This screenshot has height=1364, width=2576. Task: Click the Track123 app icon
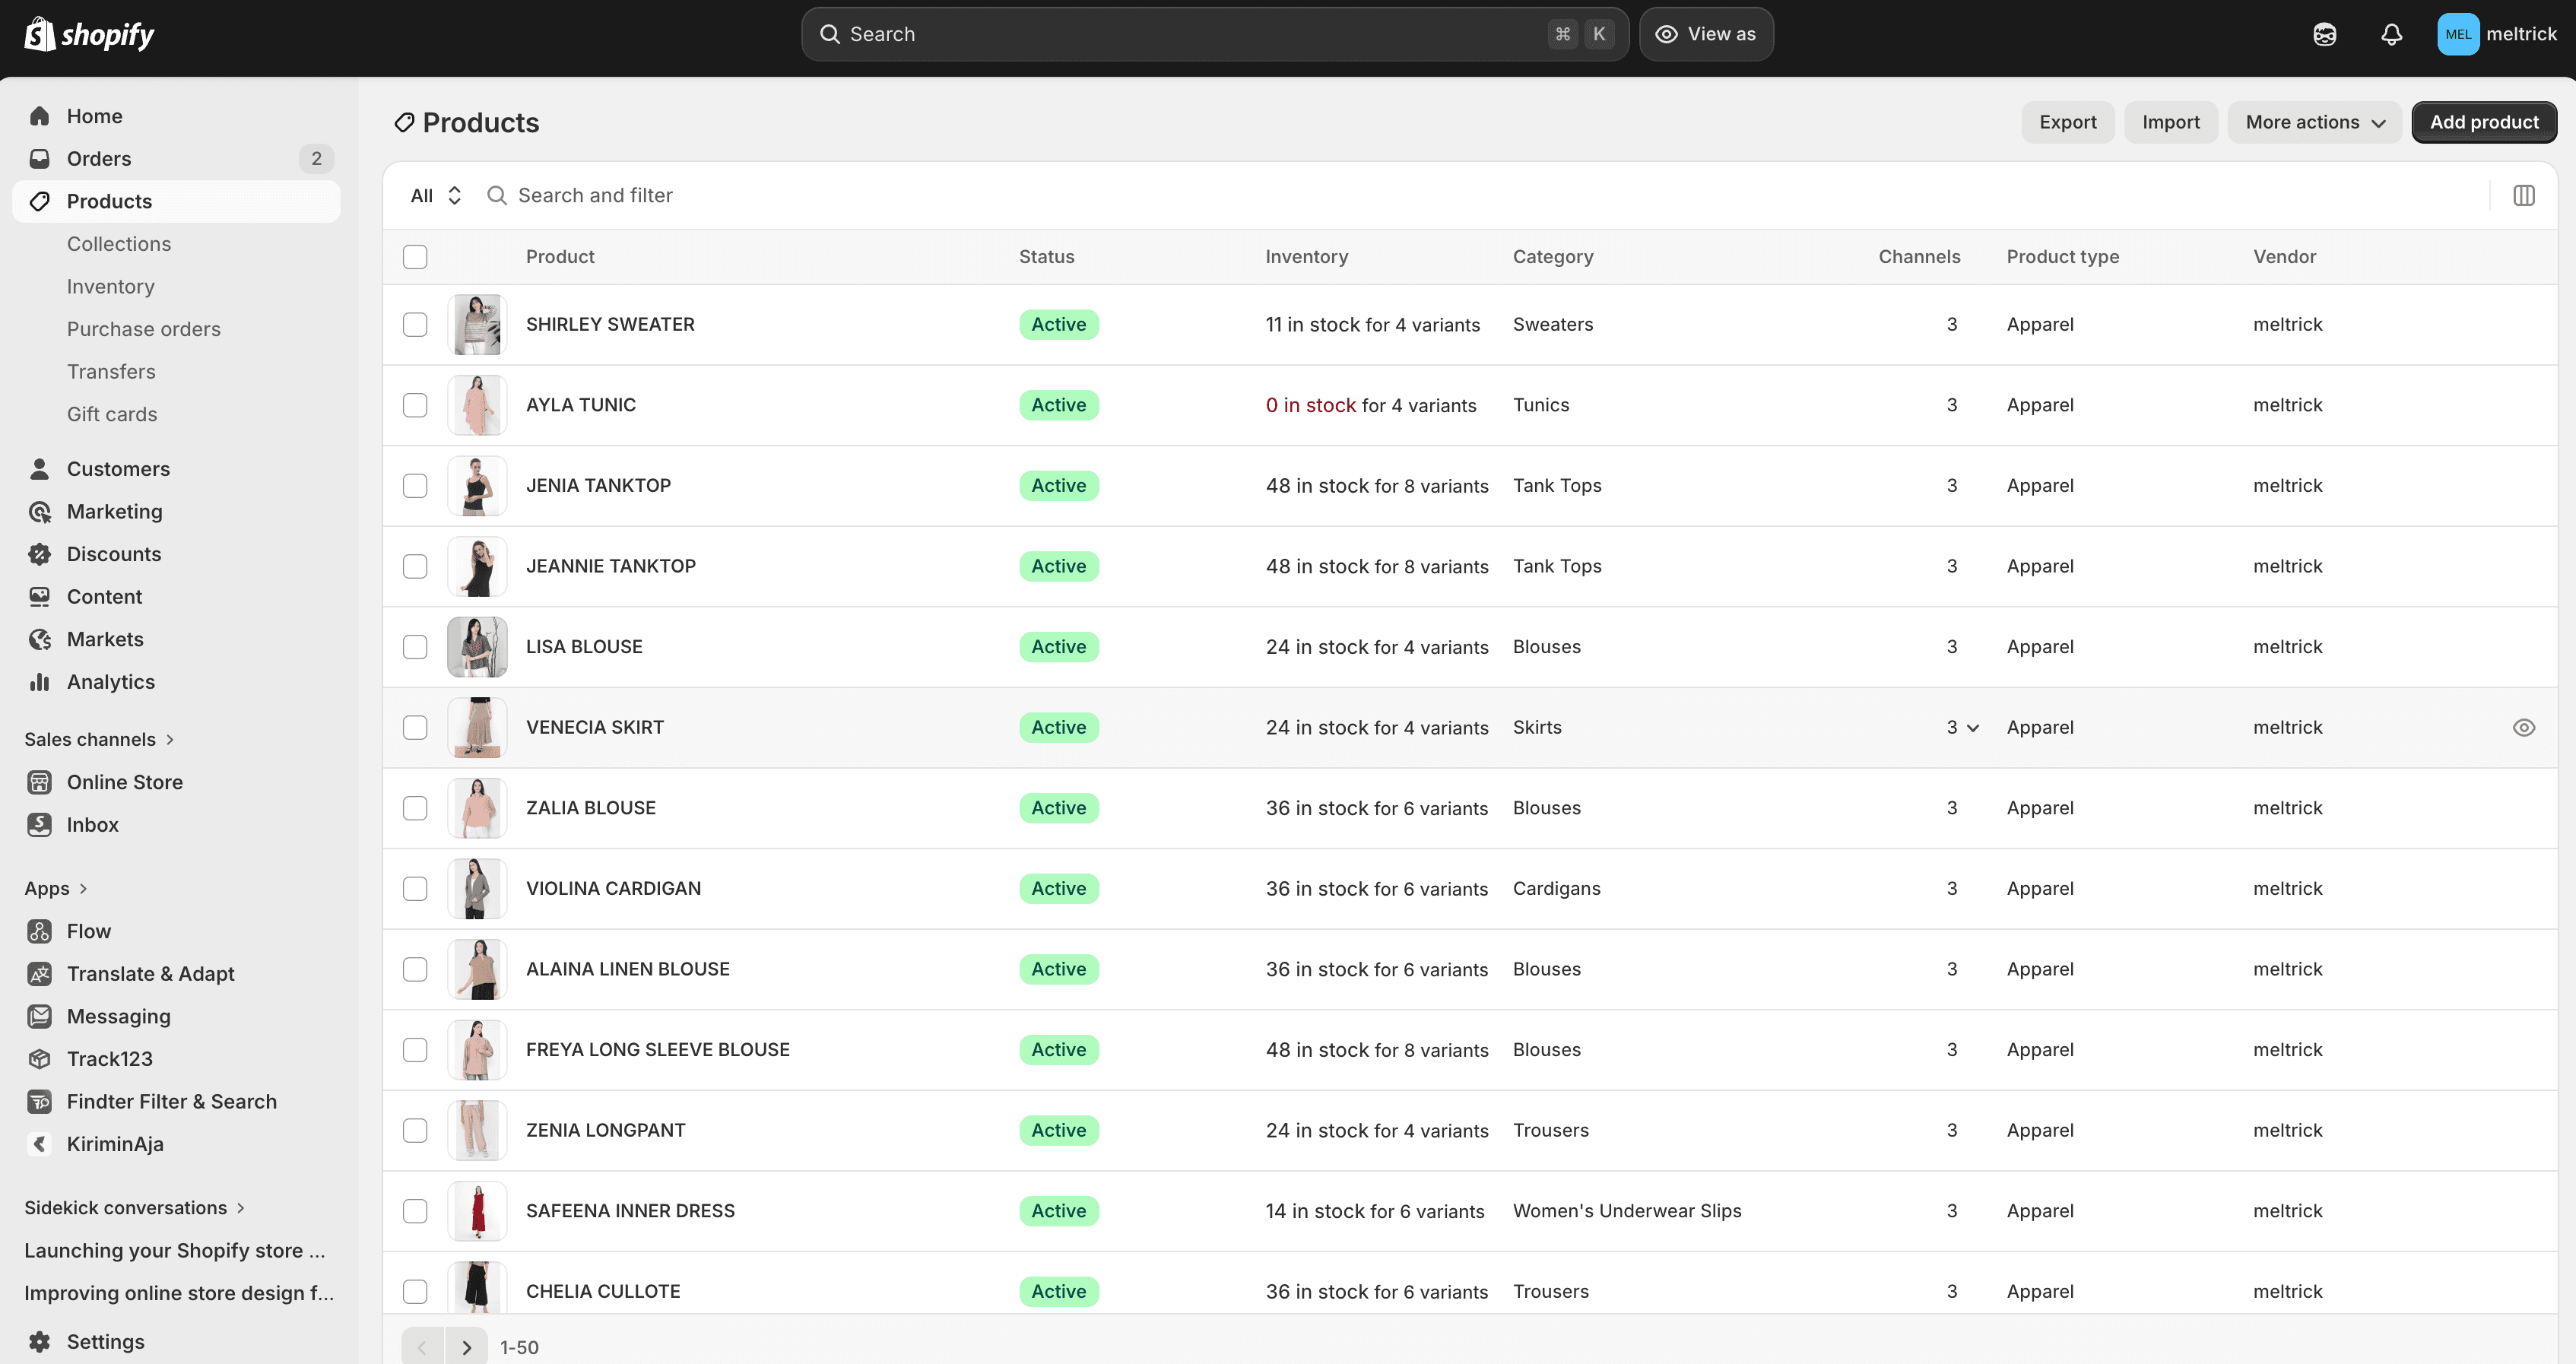[40, 1059]
